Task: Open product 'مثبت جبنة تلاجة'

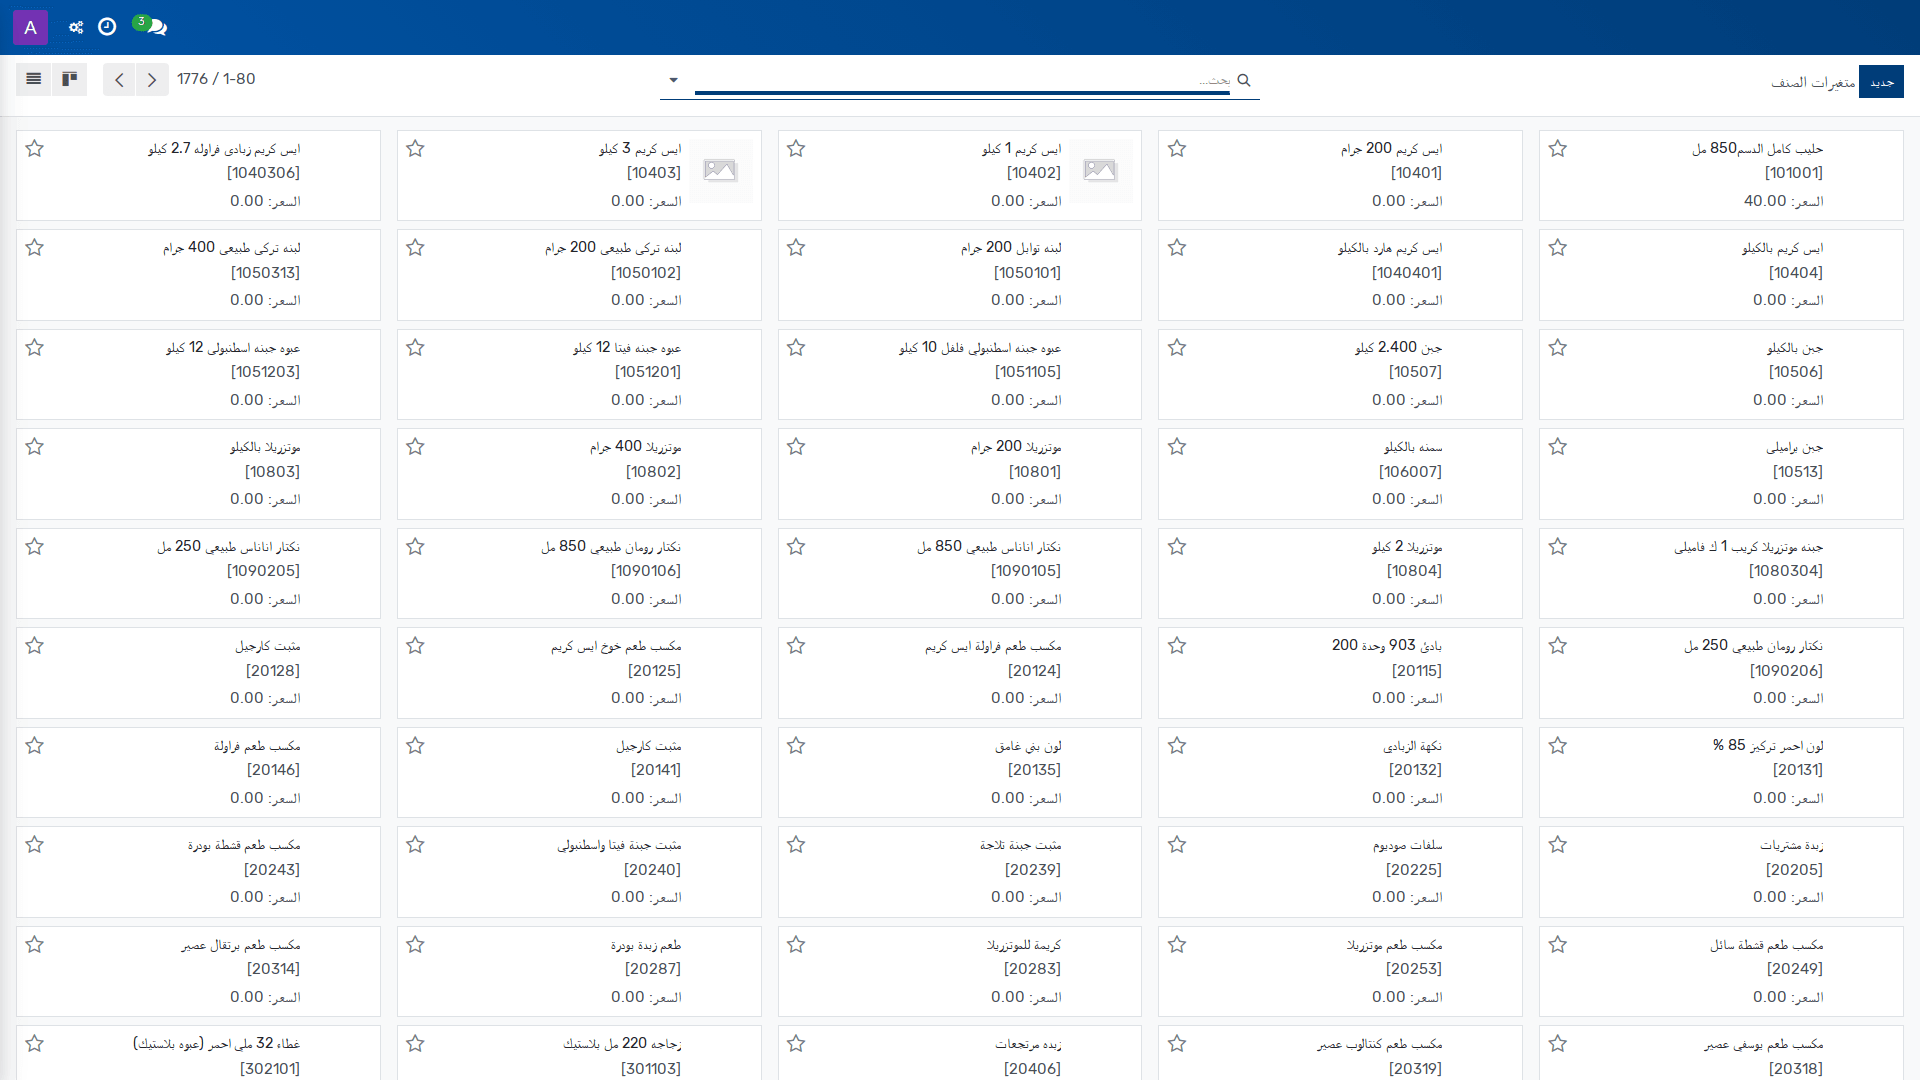Action: click(x=1020, y=846)
